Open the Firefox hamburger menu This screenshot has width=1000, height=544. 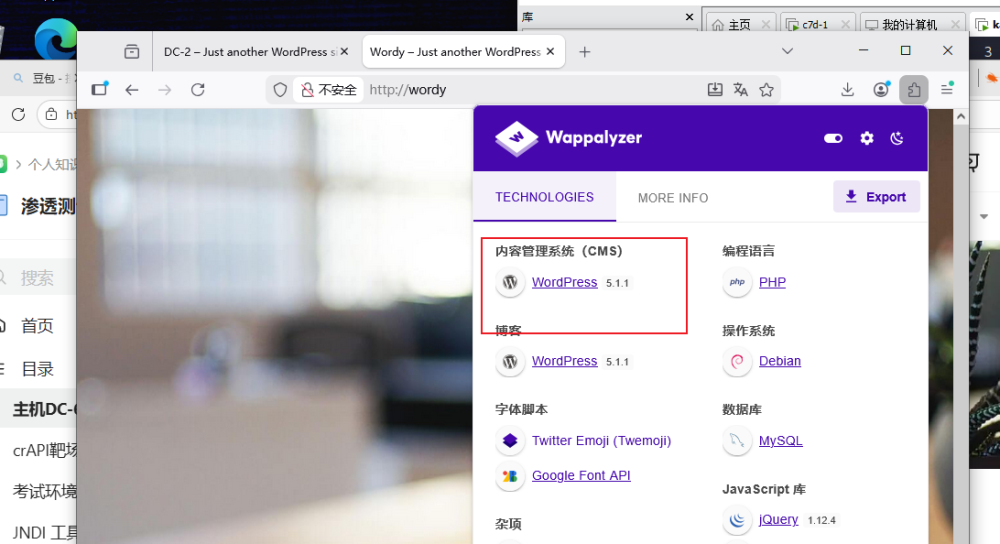(947, 90)
